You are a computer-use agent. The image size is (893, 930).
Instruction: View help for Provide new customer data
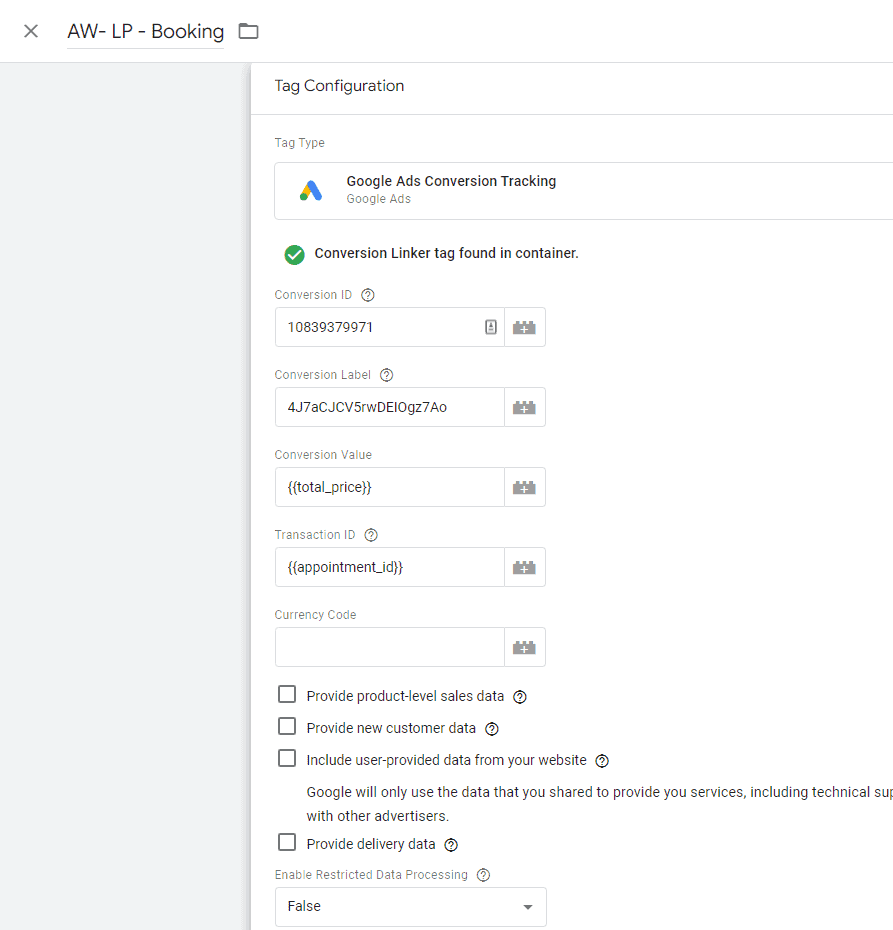click(x=491, y=729)
